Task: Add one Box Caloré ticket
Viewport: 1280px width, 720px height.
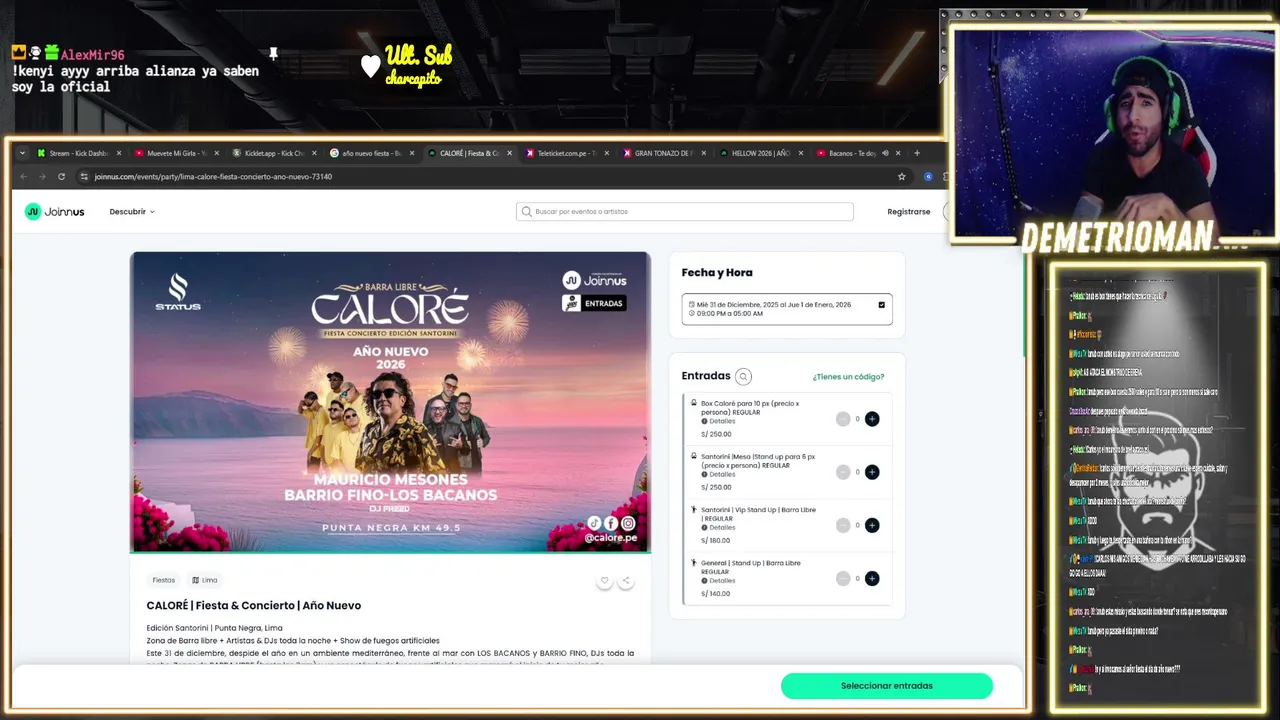Action: point(872,419)
